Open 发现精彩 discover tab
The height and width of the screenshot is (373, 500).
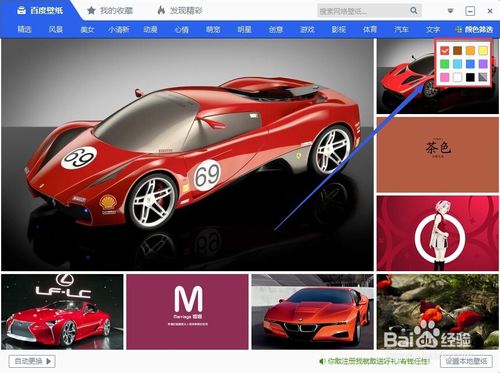(180, 11)
